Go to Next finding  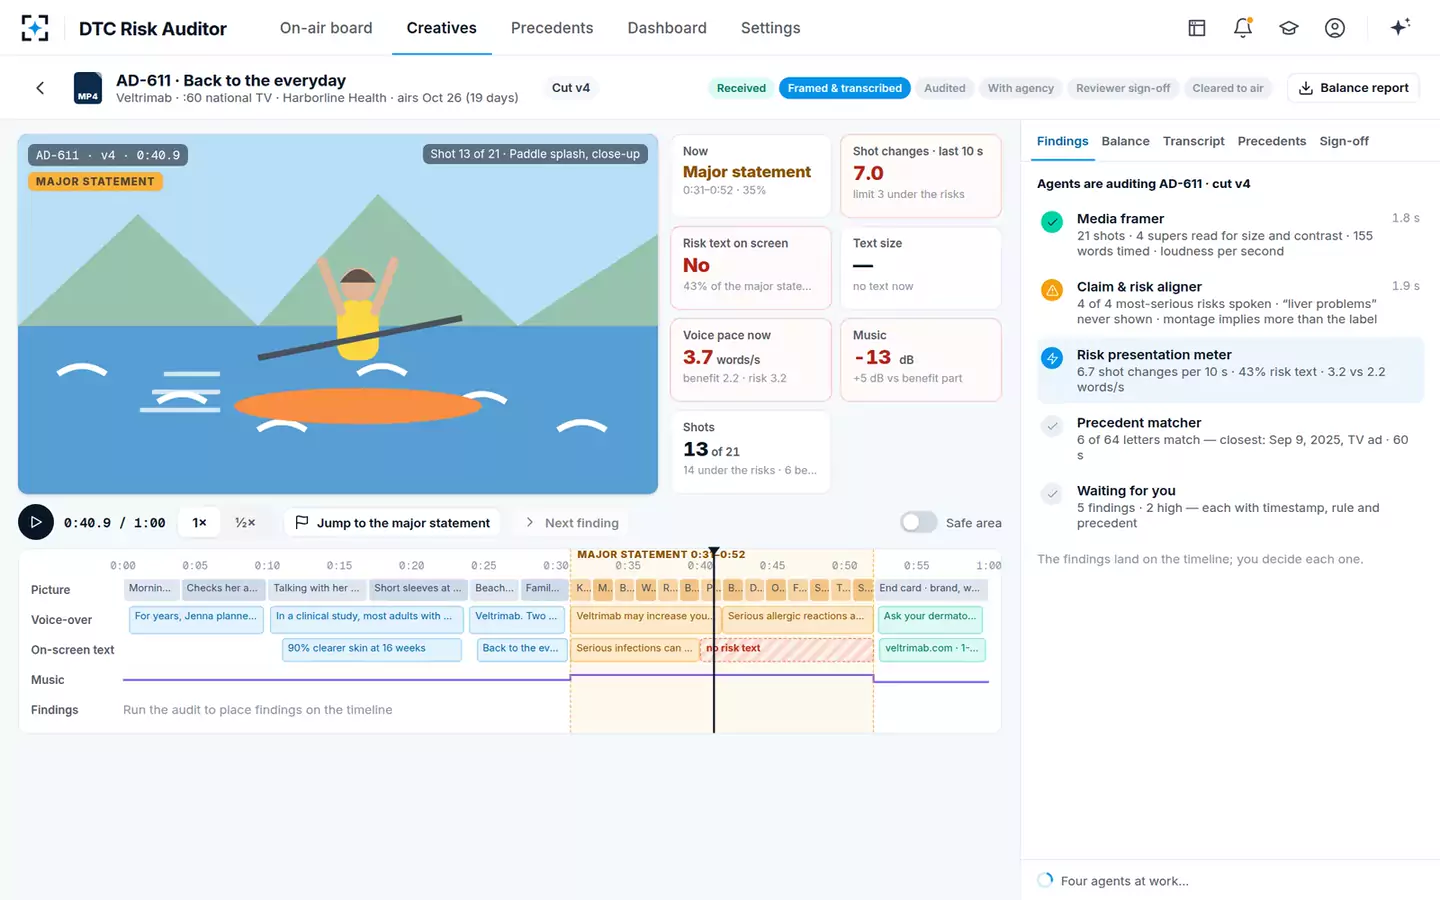click(x=572, y=523)
